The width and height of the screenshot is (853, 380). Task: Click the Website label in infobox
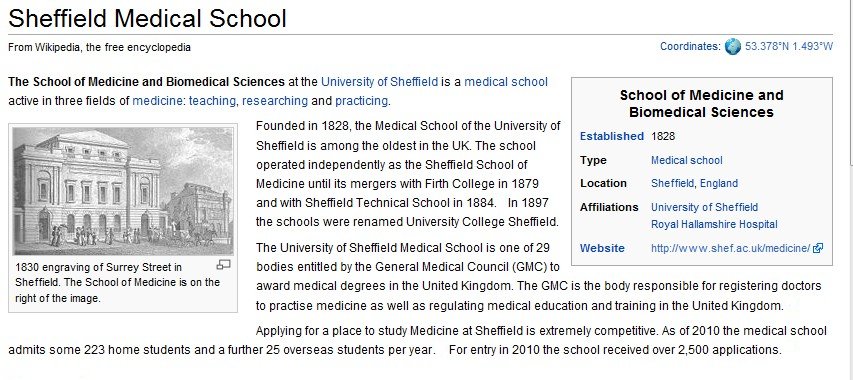[602, 248]
